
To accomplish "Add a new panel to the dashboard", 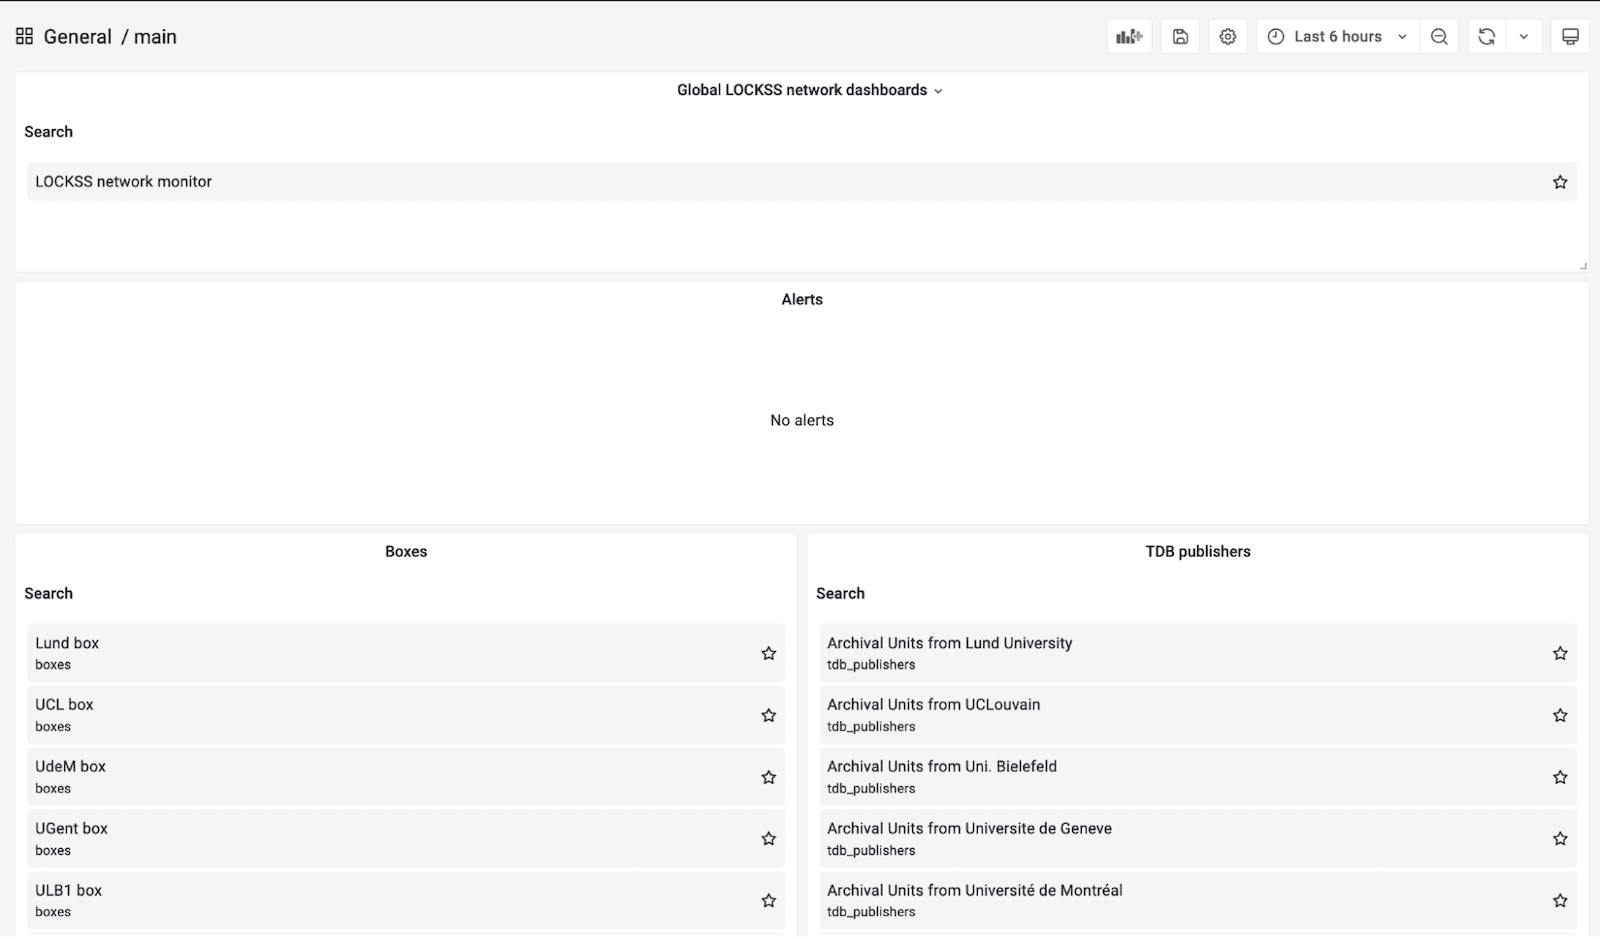I will pyautogui.click(x=1128, y=36).
